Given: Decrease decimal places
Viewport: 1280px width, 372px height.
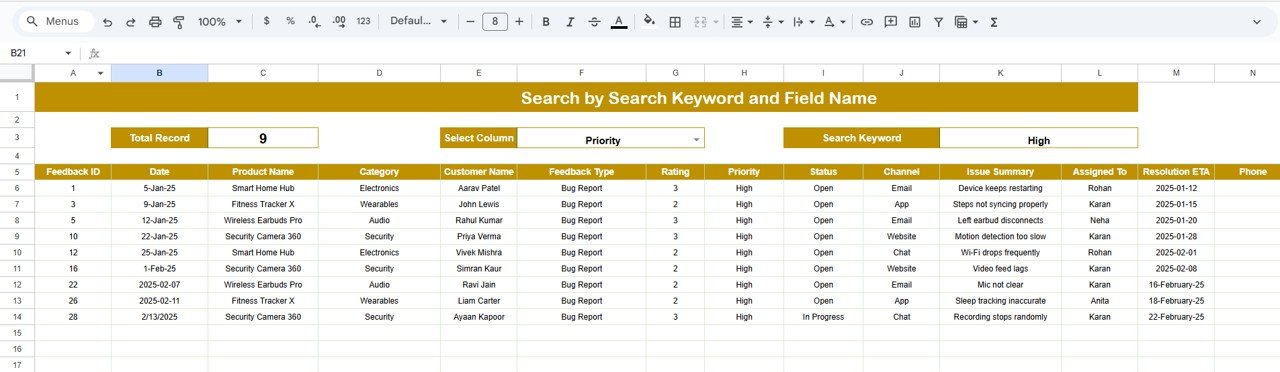Looking at the screenshot, I should point(314,21).
